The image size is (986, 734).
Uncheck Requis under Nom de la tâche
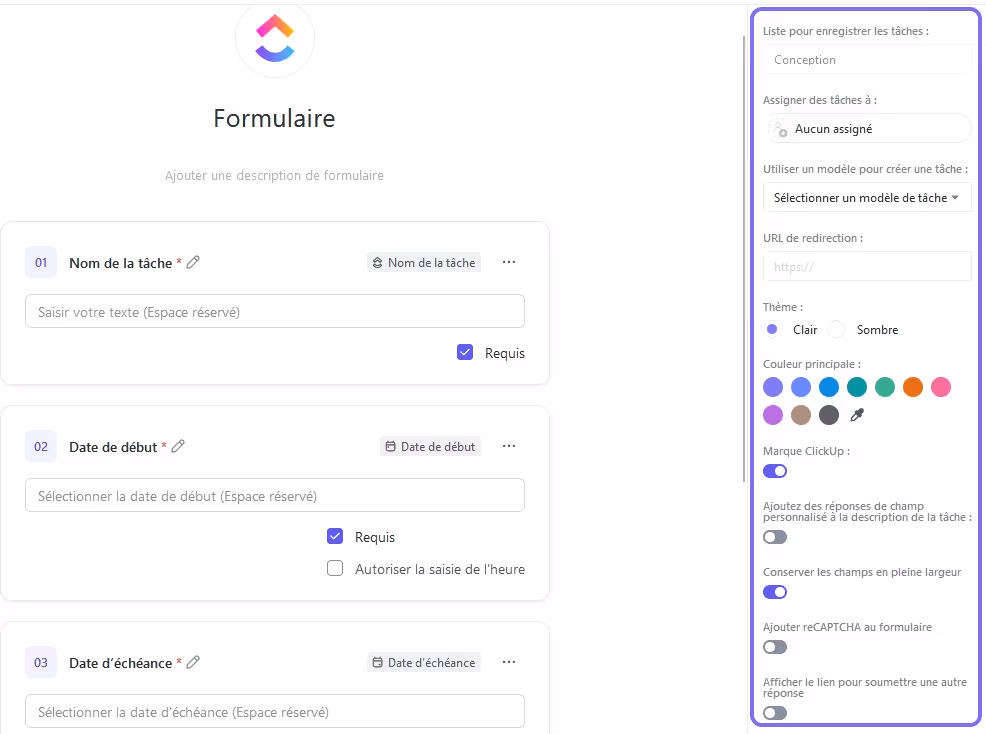(465, 352)
